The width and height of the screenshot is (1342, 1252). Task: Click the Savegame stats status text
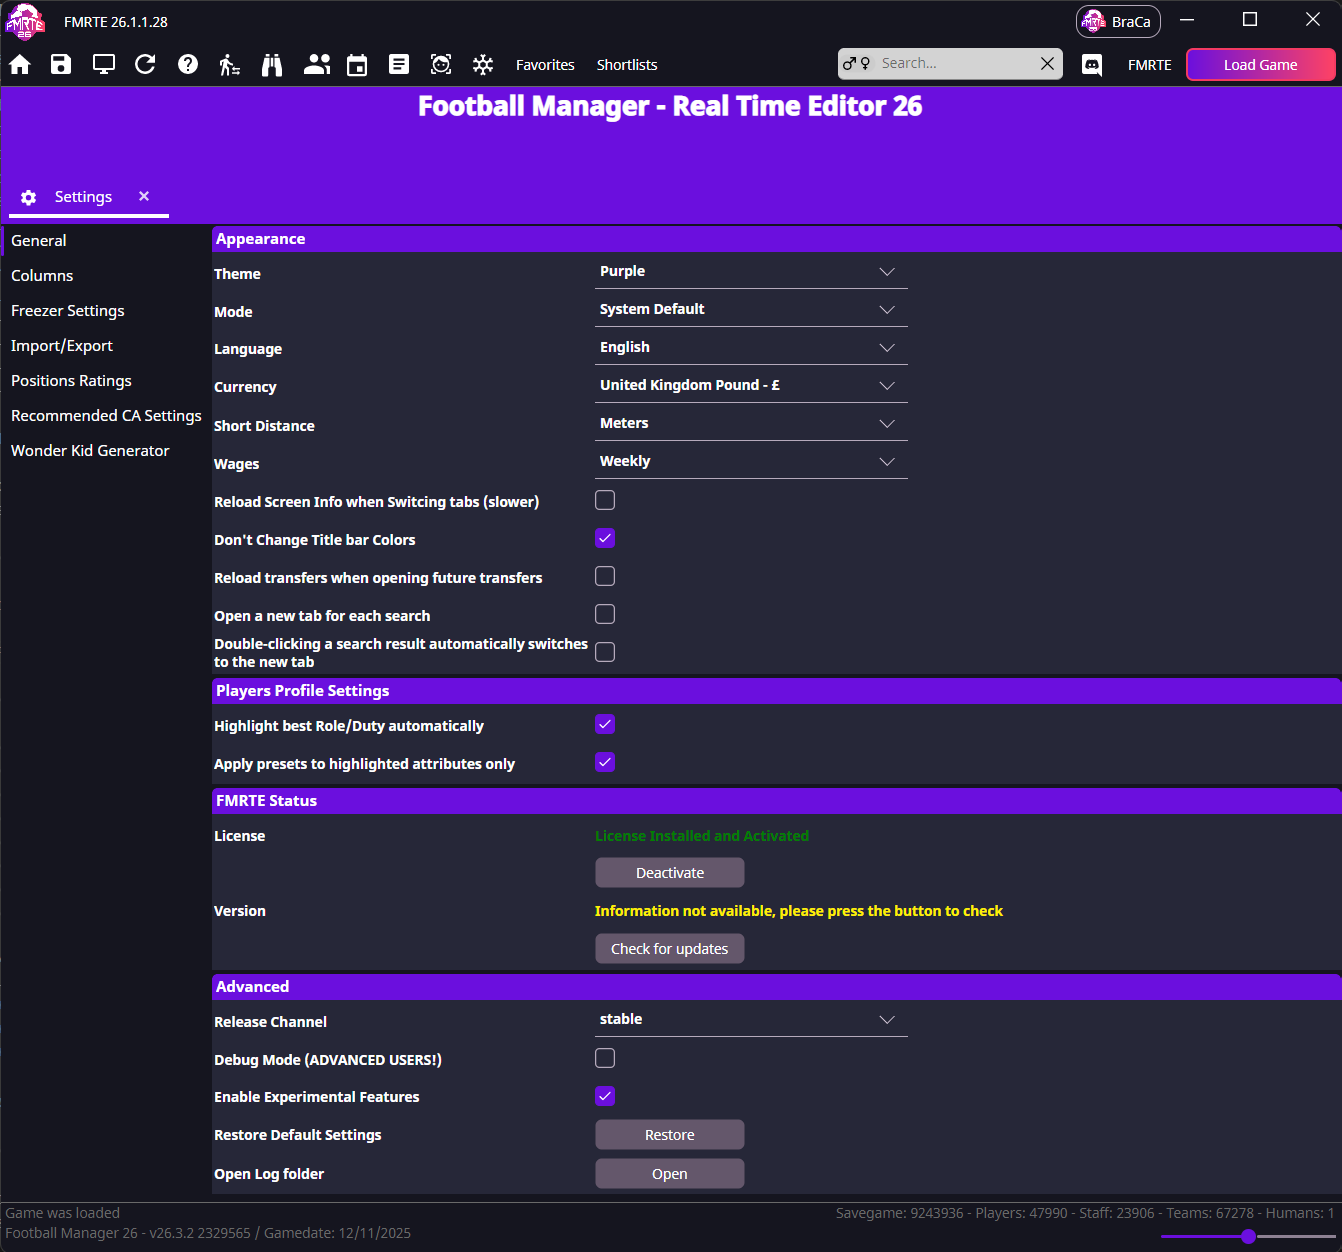coord(1085,1213)
